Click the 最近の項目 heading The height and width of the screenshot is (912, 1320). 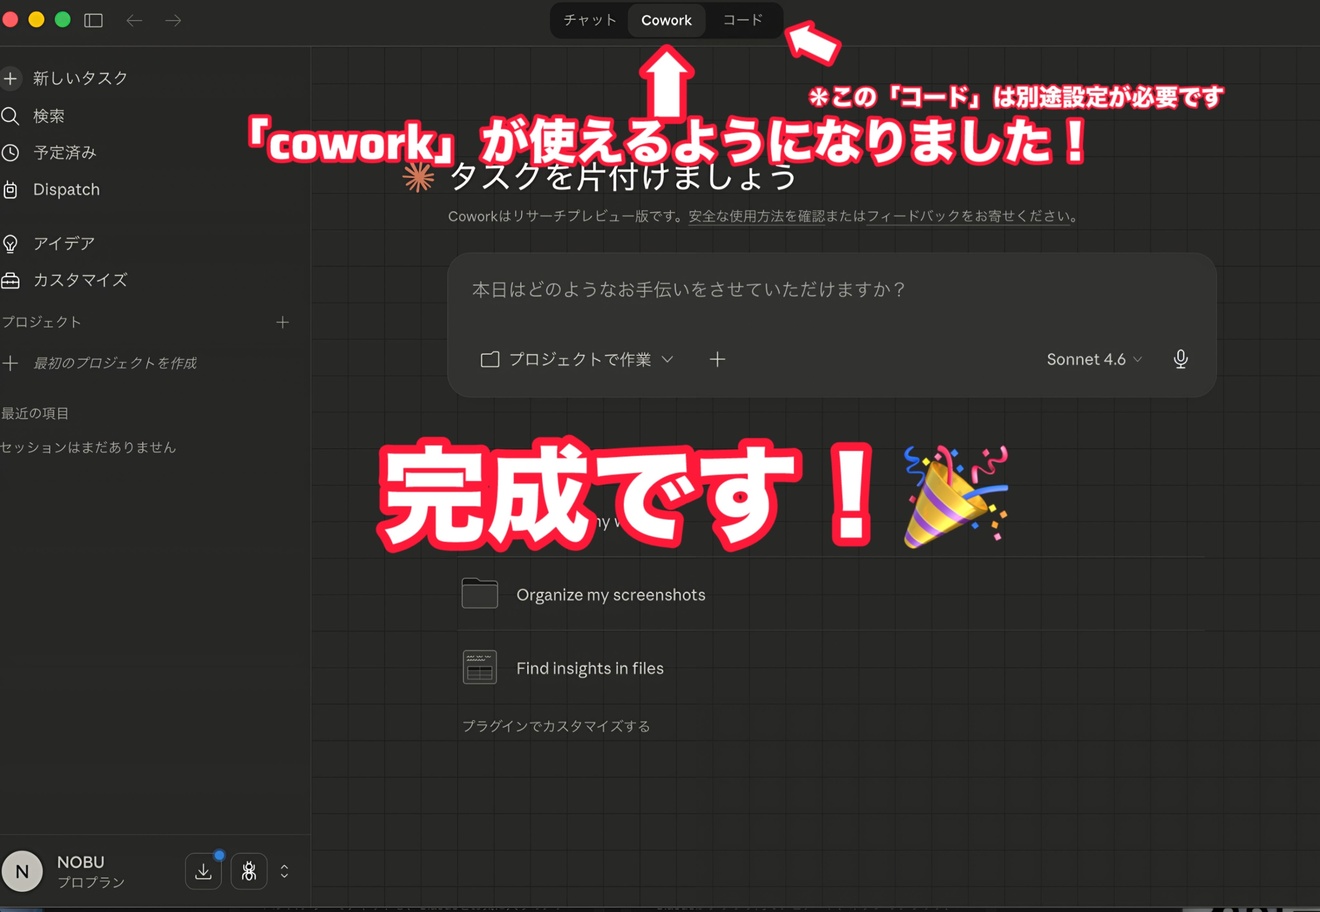click(x=35, y=413)
